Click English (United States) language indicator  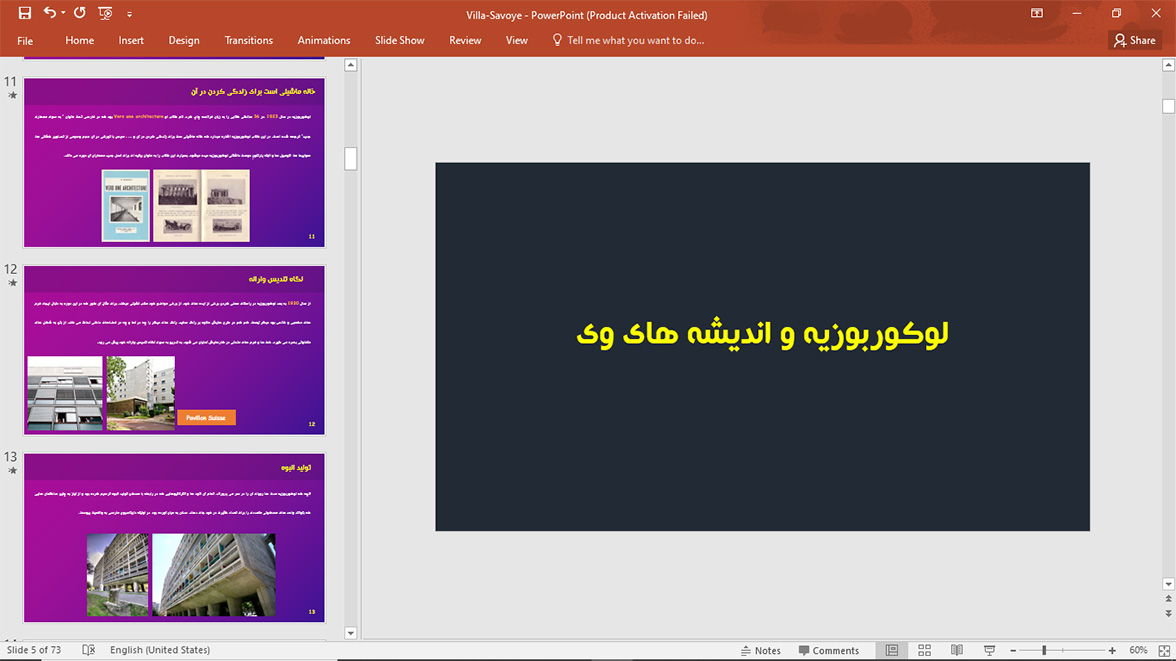pyautogui.click(x=160, y=650)
